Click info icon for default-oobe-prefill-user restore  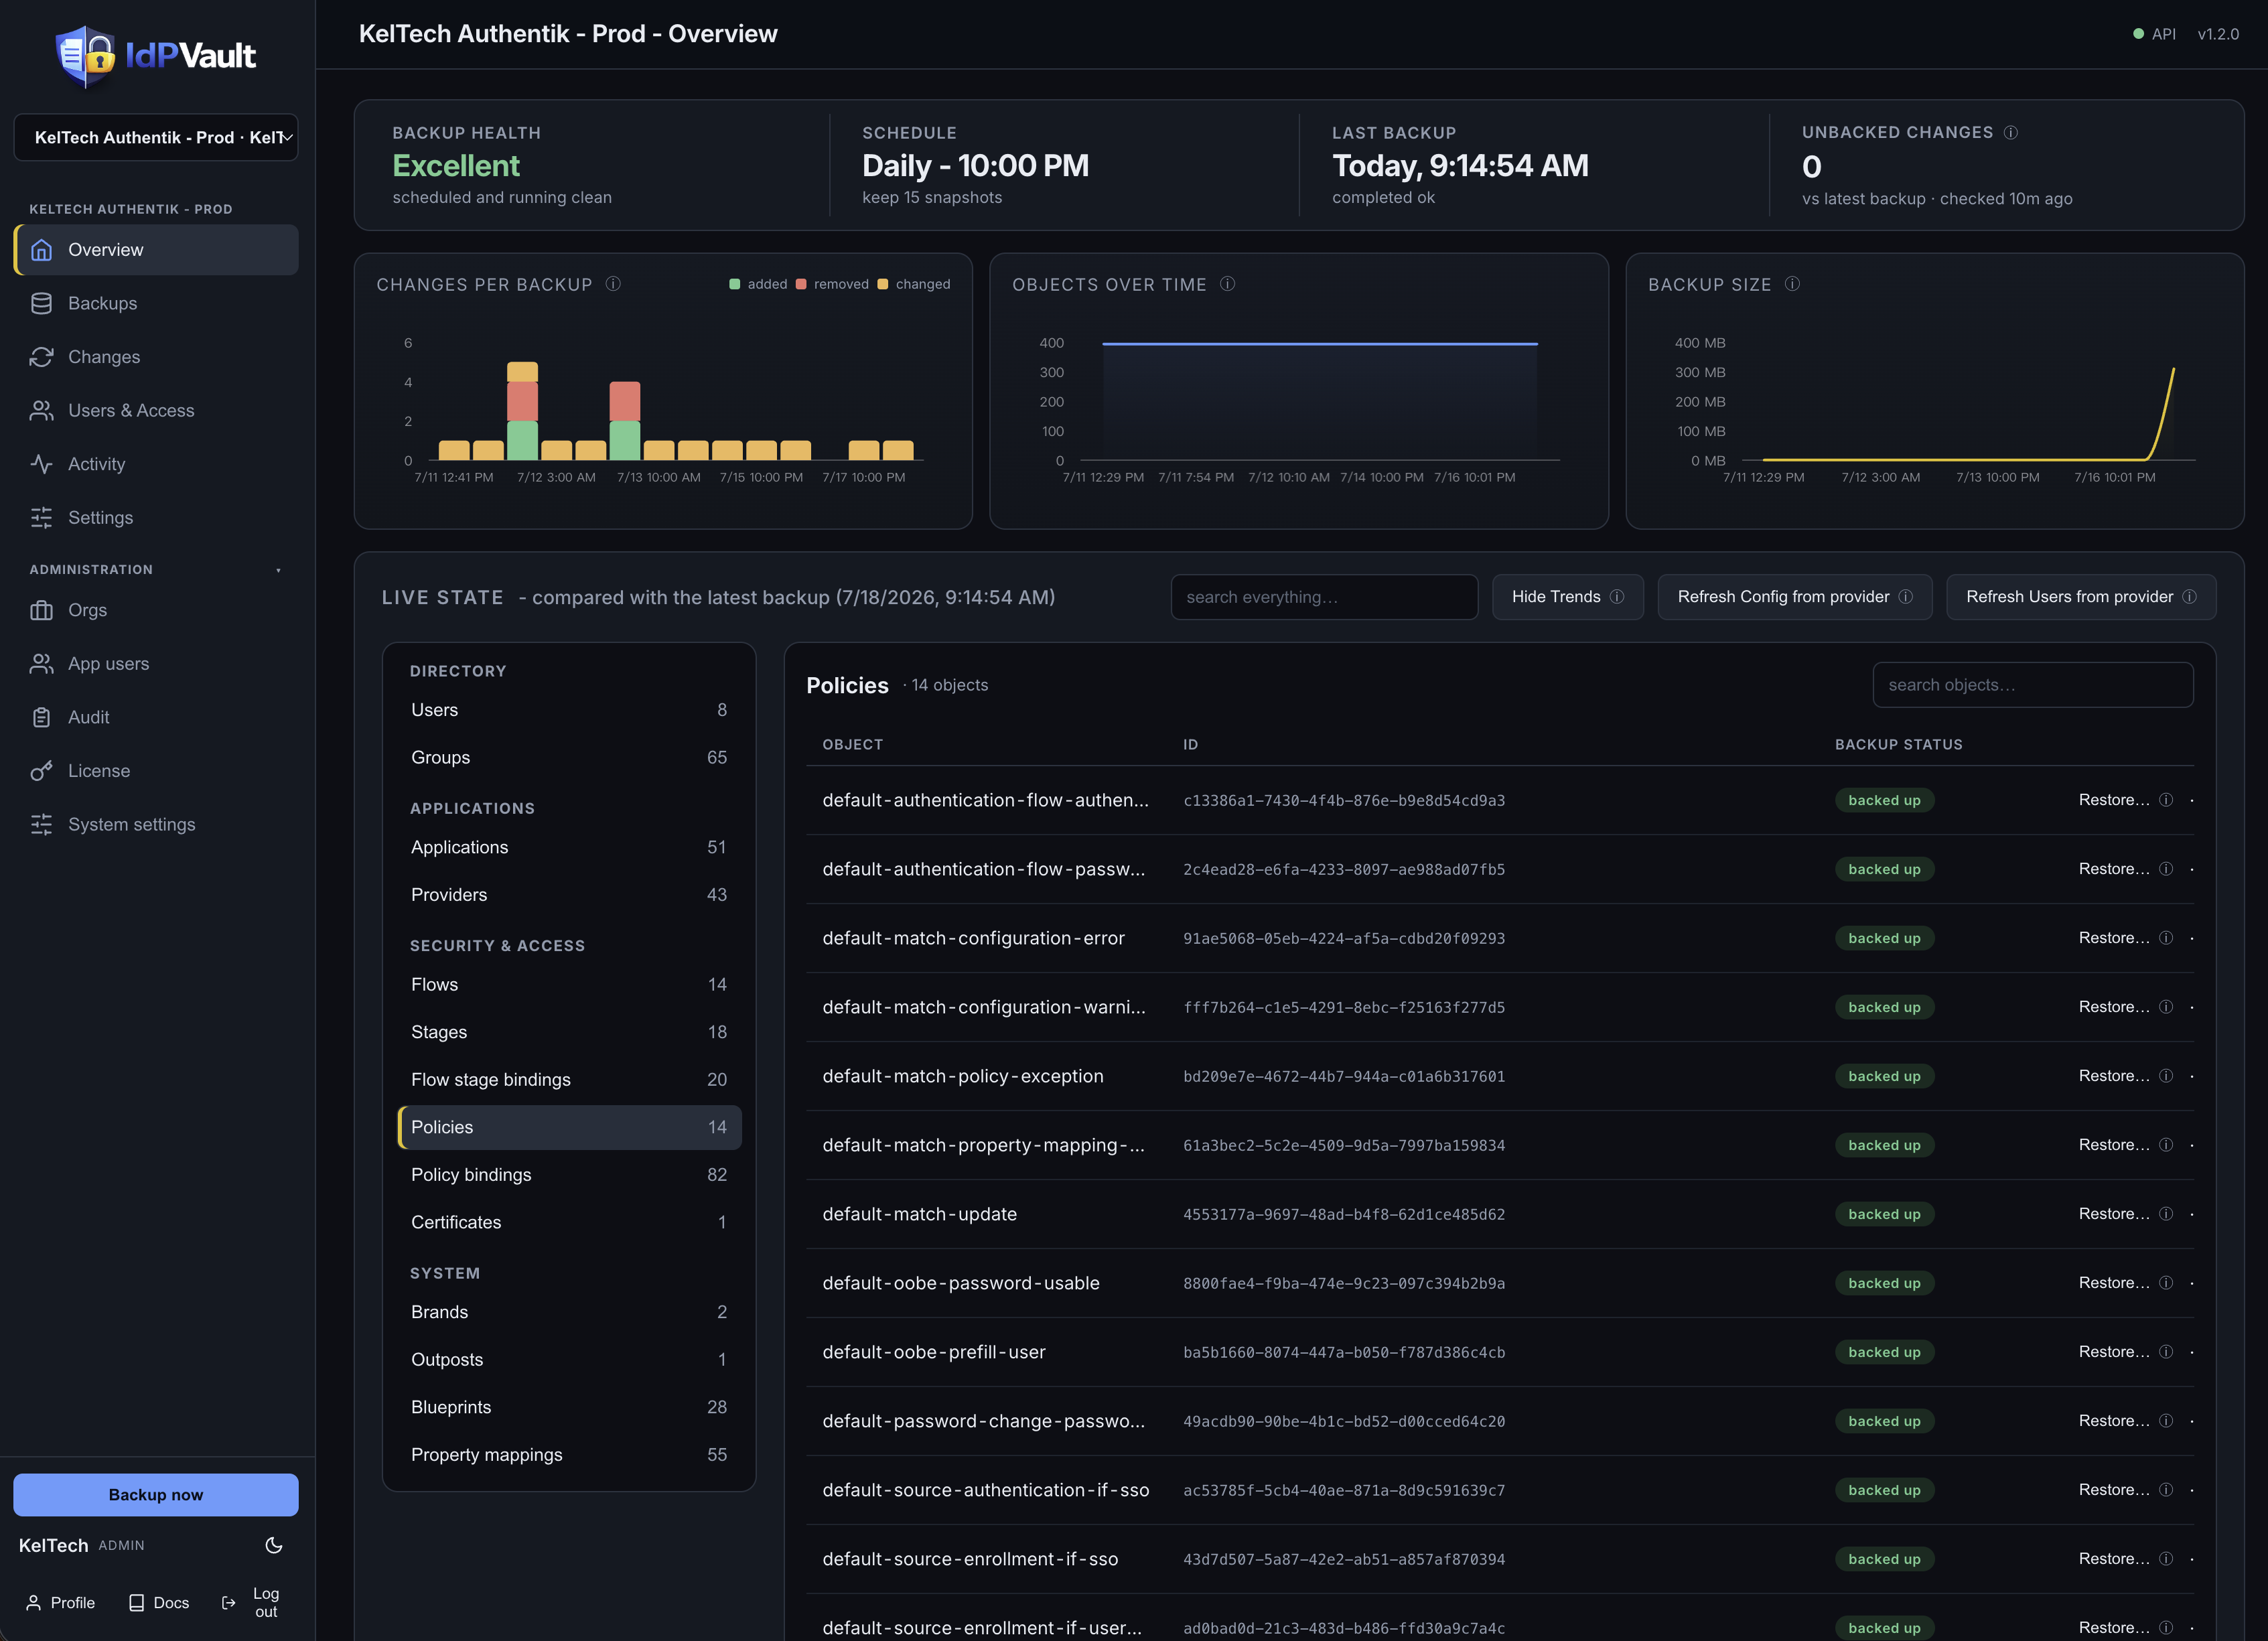tap(2166, 1352)
